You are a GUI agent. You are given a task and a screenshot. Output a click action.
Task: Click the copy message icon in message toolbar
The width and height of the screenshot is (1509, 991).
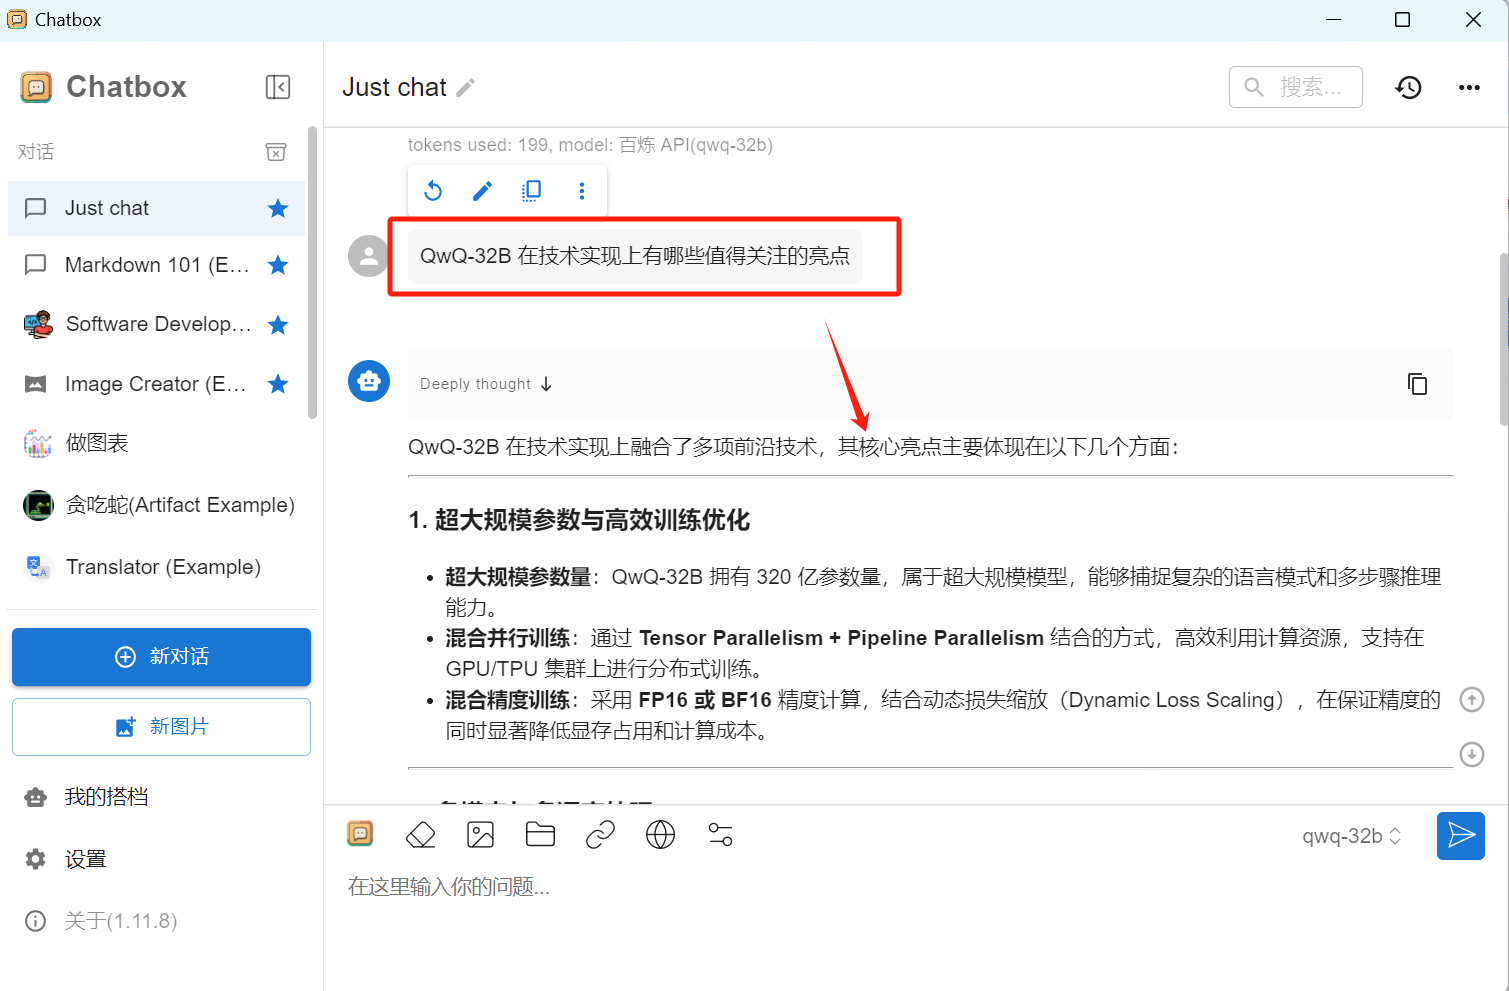coord(532,191)
